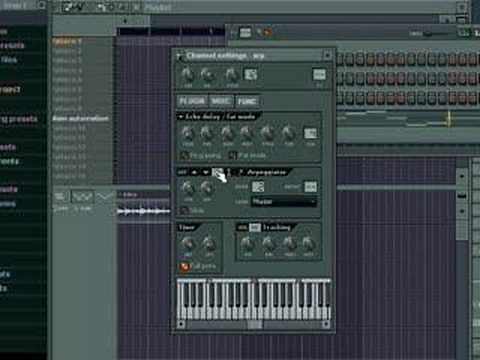Image resolution: width=480 pixels, height=360 pixels.
Task: Click the curve envelope button below patterns
Action: pos(105,197)
